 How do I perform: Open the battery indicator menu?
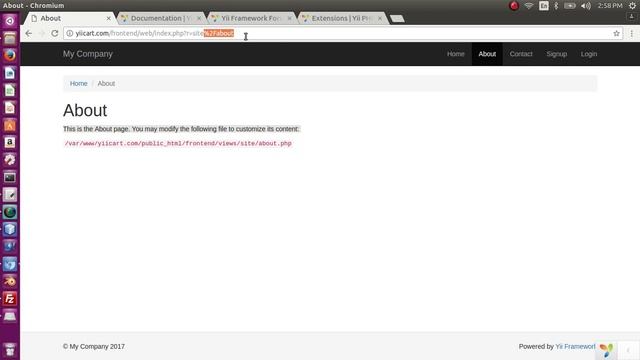tap(570, 6)
